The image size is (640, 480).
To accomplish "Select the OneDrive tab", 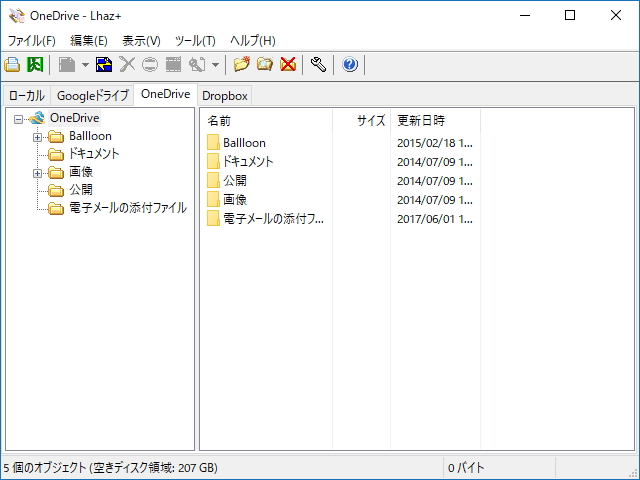I will tap(166, 94).
